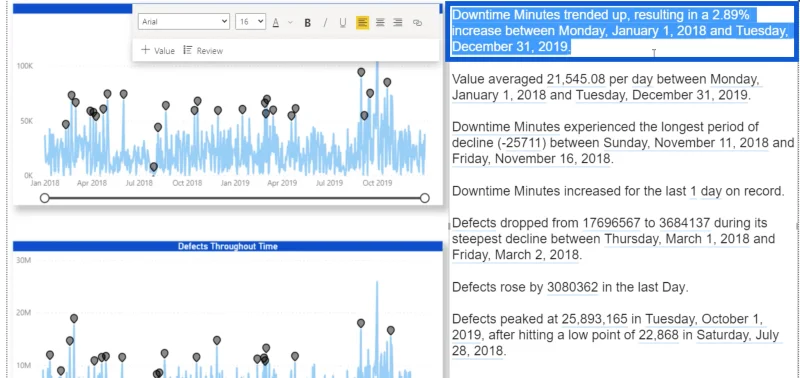The height and width of the screenshot is (378, 800).
Task: Click the 21,545.08 average value
Action: point(576,79)
